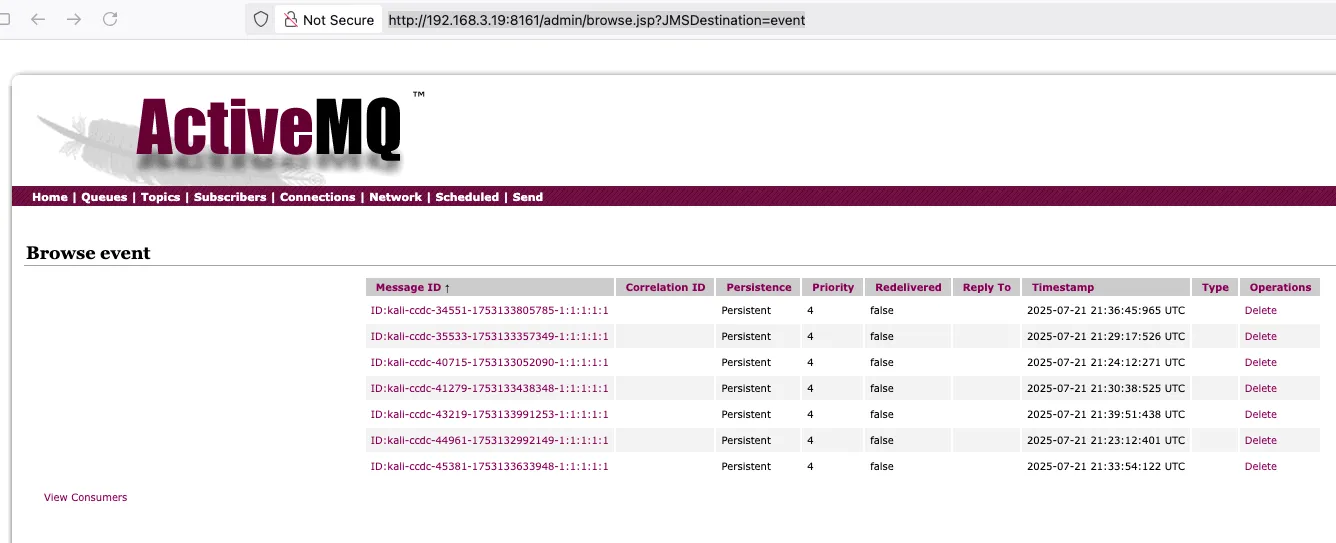Open the Connections menu item
1336x543 pixels.
click(x=317, y=197)
